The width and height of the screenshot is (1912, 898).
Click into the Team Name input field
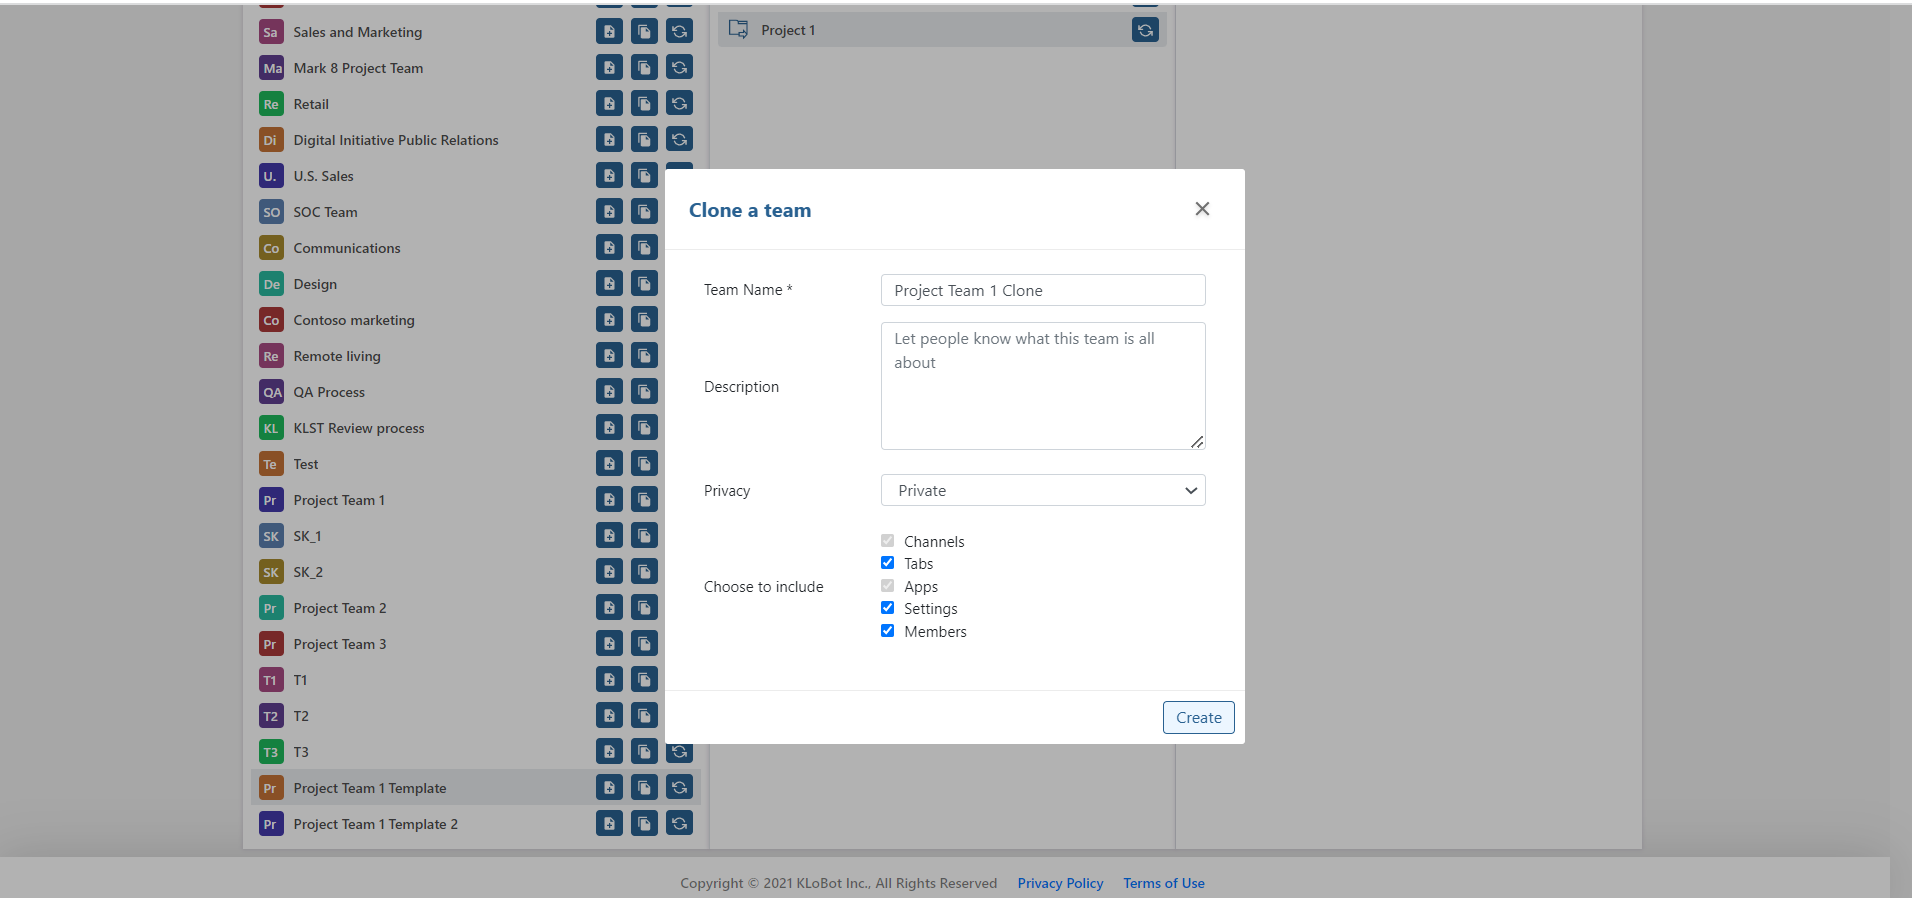click(x=1043, y=290)
